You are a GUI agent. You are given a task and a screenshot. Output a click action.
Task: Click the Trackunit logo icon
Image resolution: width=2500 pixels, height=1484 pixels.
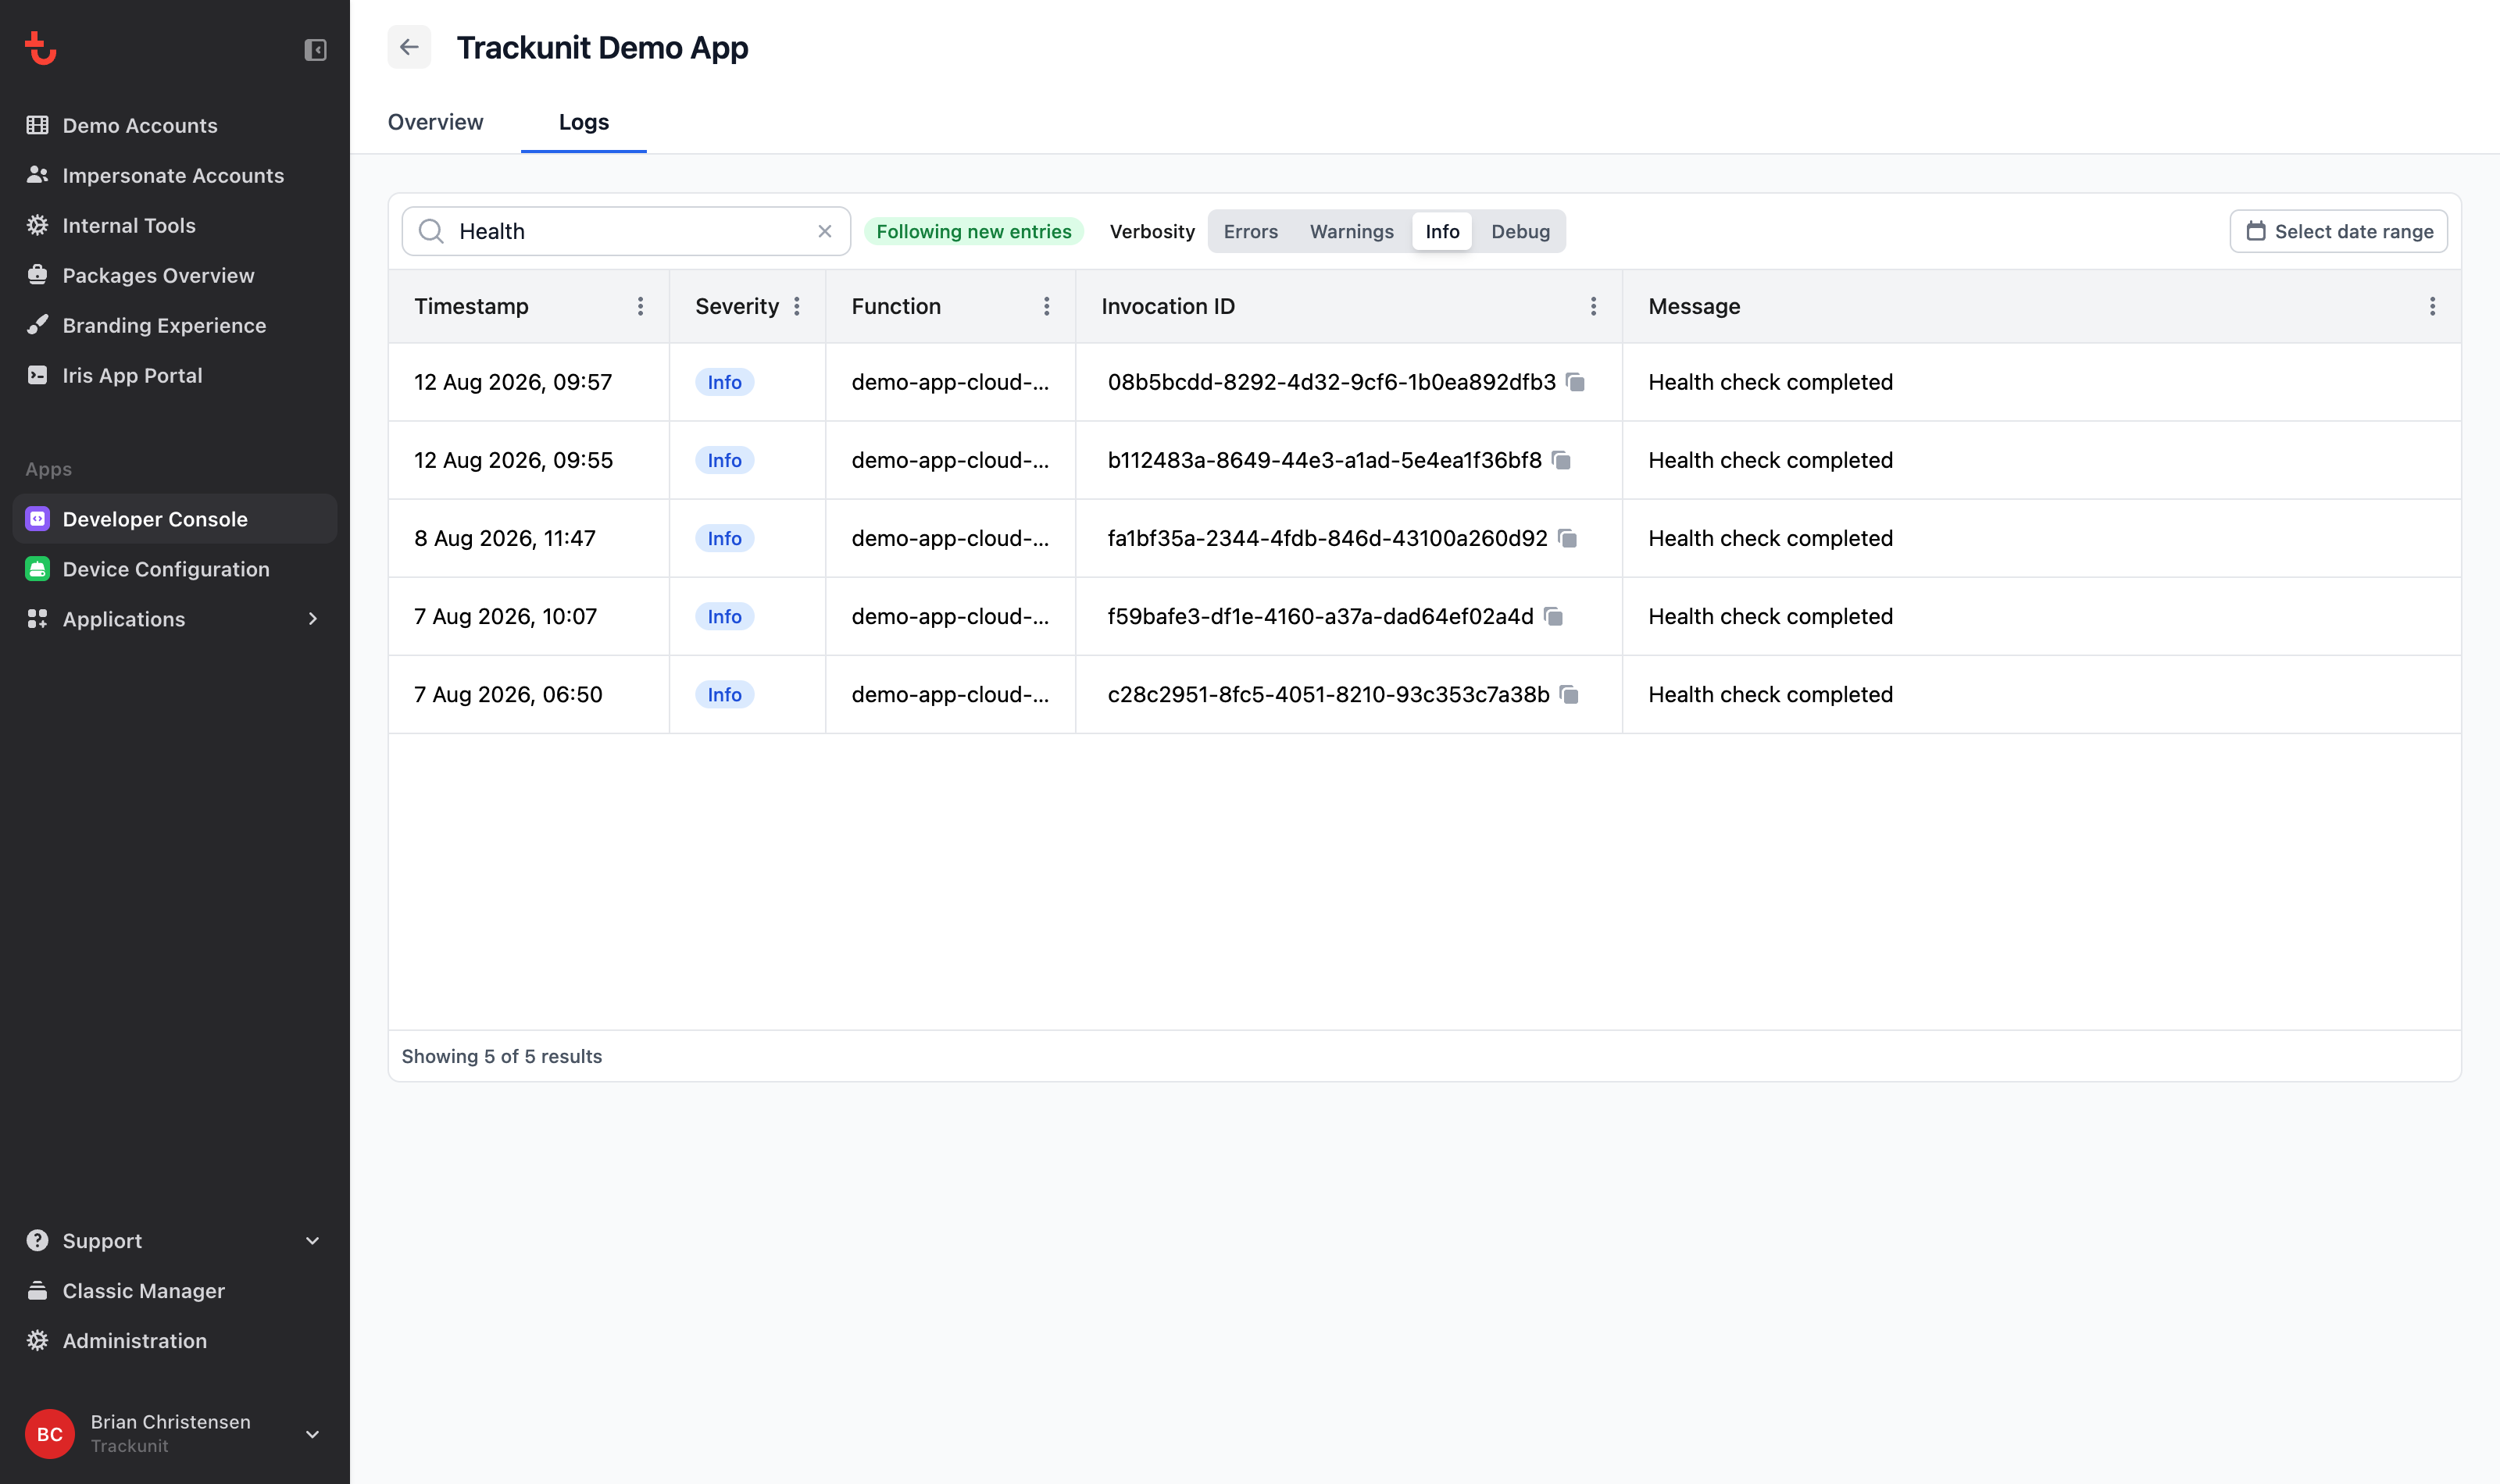point(40,48)
